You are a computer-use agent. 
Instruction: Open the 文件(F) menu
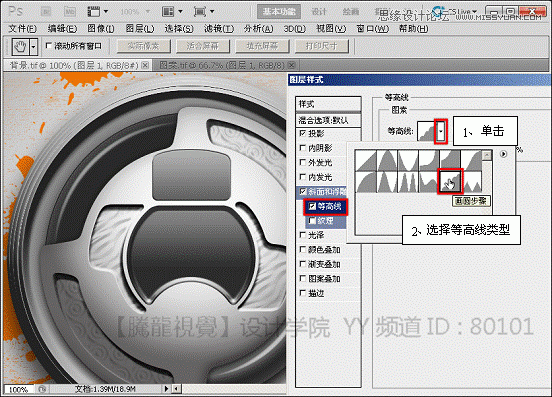point(23,29)
